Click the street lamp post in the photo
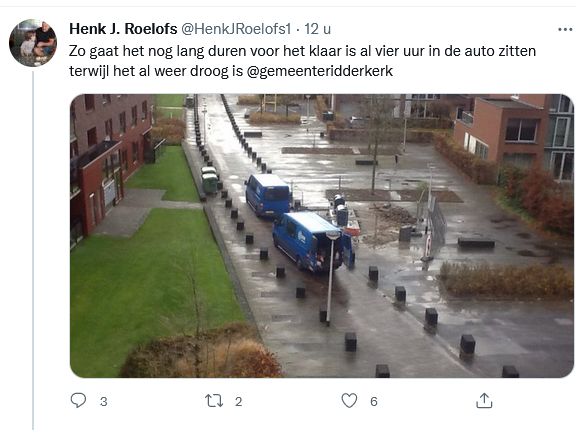Viewport: 576px width, 434px height. (x=331, y=278)
